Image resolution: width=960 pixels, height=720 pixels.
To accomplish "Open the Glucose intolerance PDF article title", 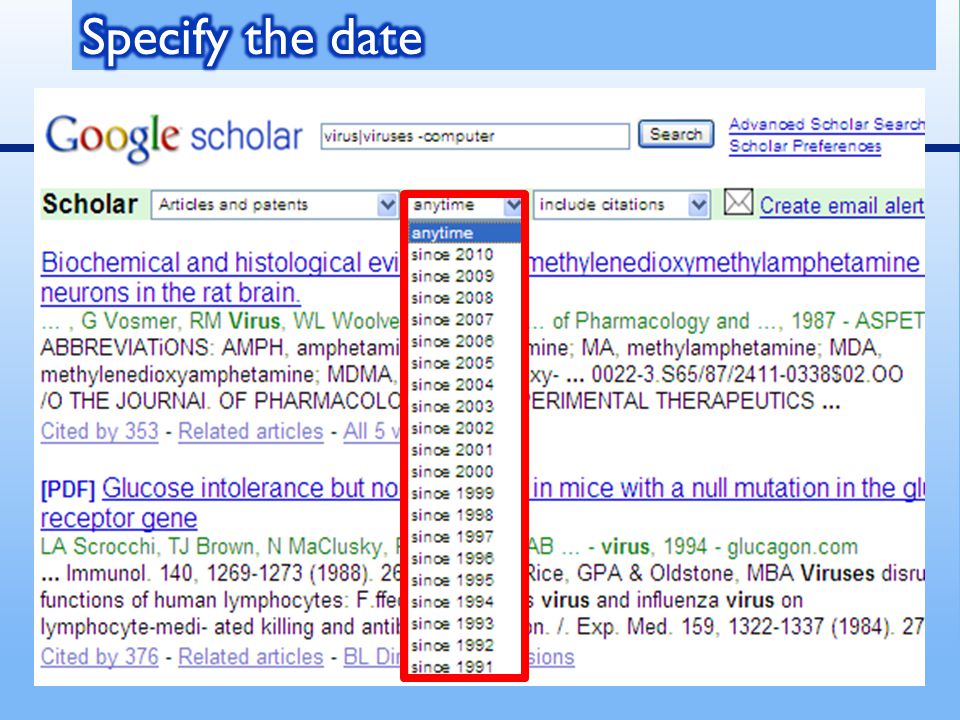I will click(250, 489).
